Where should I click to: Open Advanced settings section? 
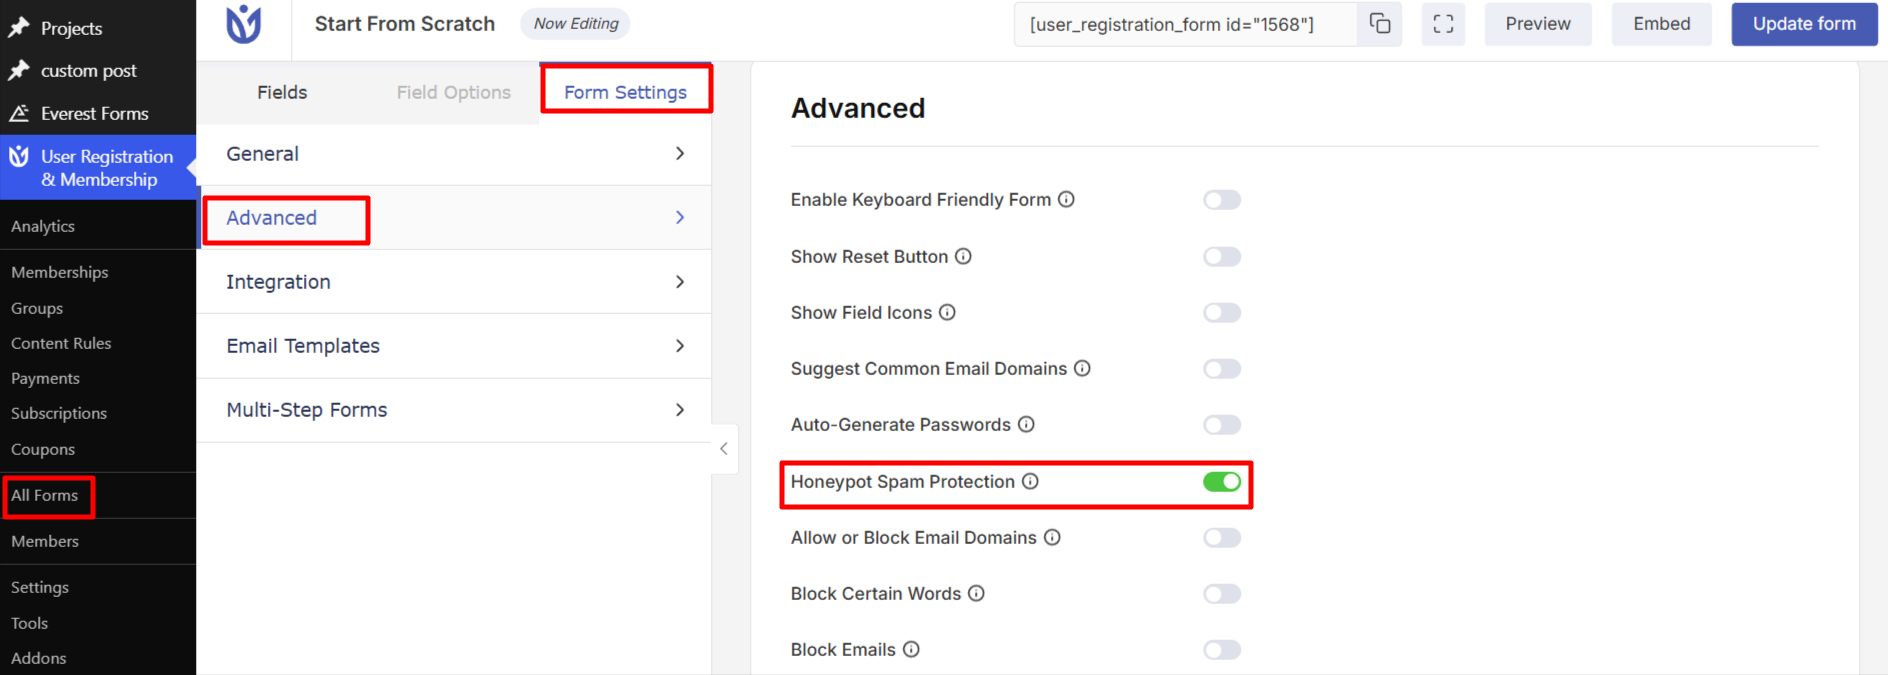[x=454, y=217]
